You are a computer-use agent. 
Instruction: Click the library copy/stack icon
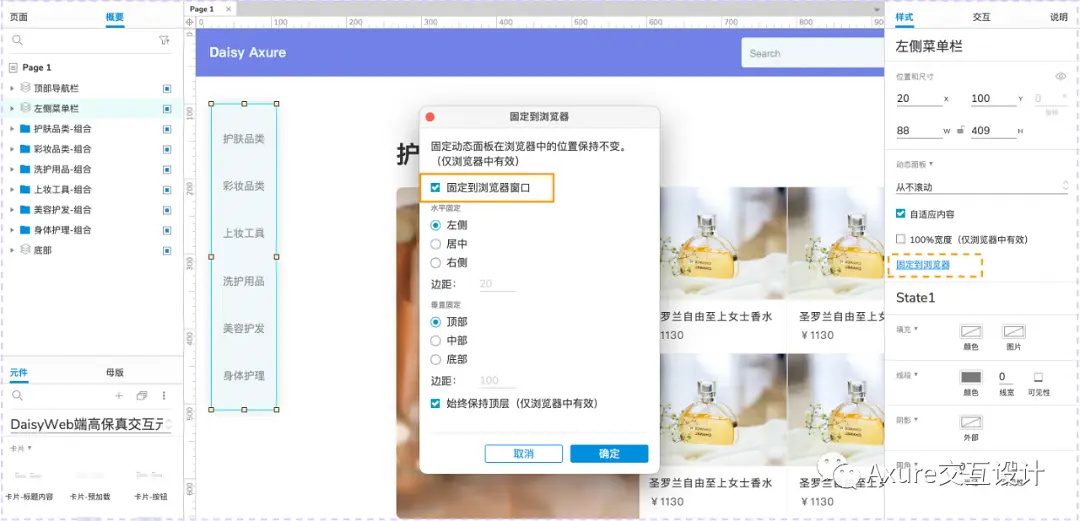[142, 396]
